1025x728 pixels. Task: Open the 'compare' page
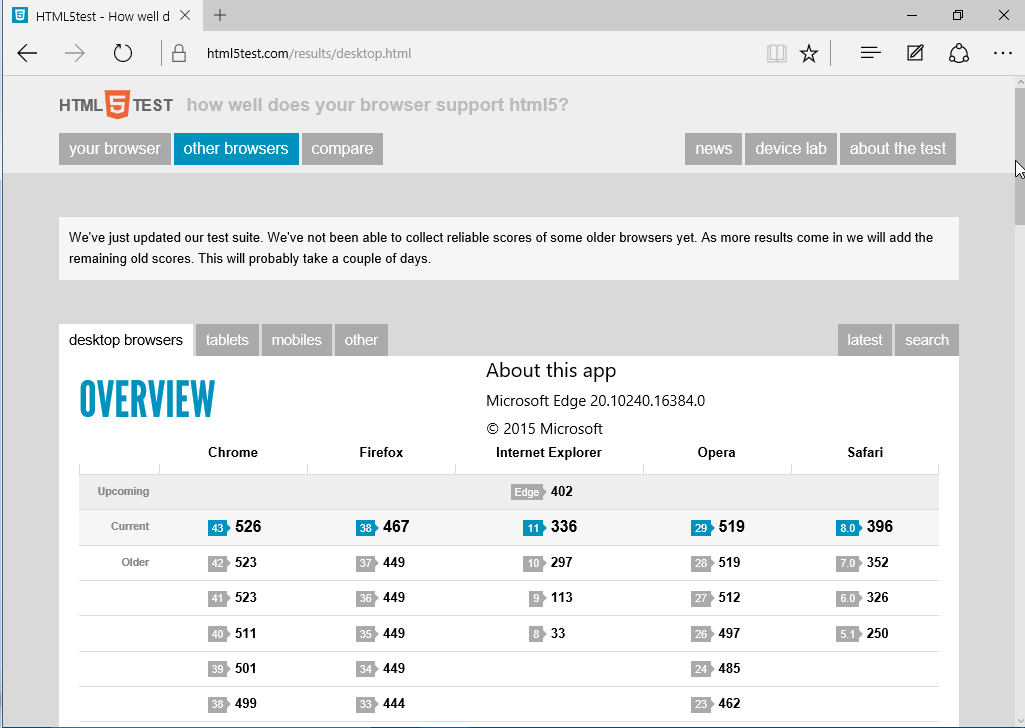(x=342, y=149)
